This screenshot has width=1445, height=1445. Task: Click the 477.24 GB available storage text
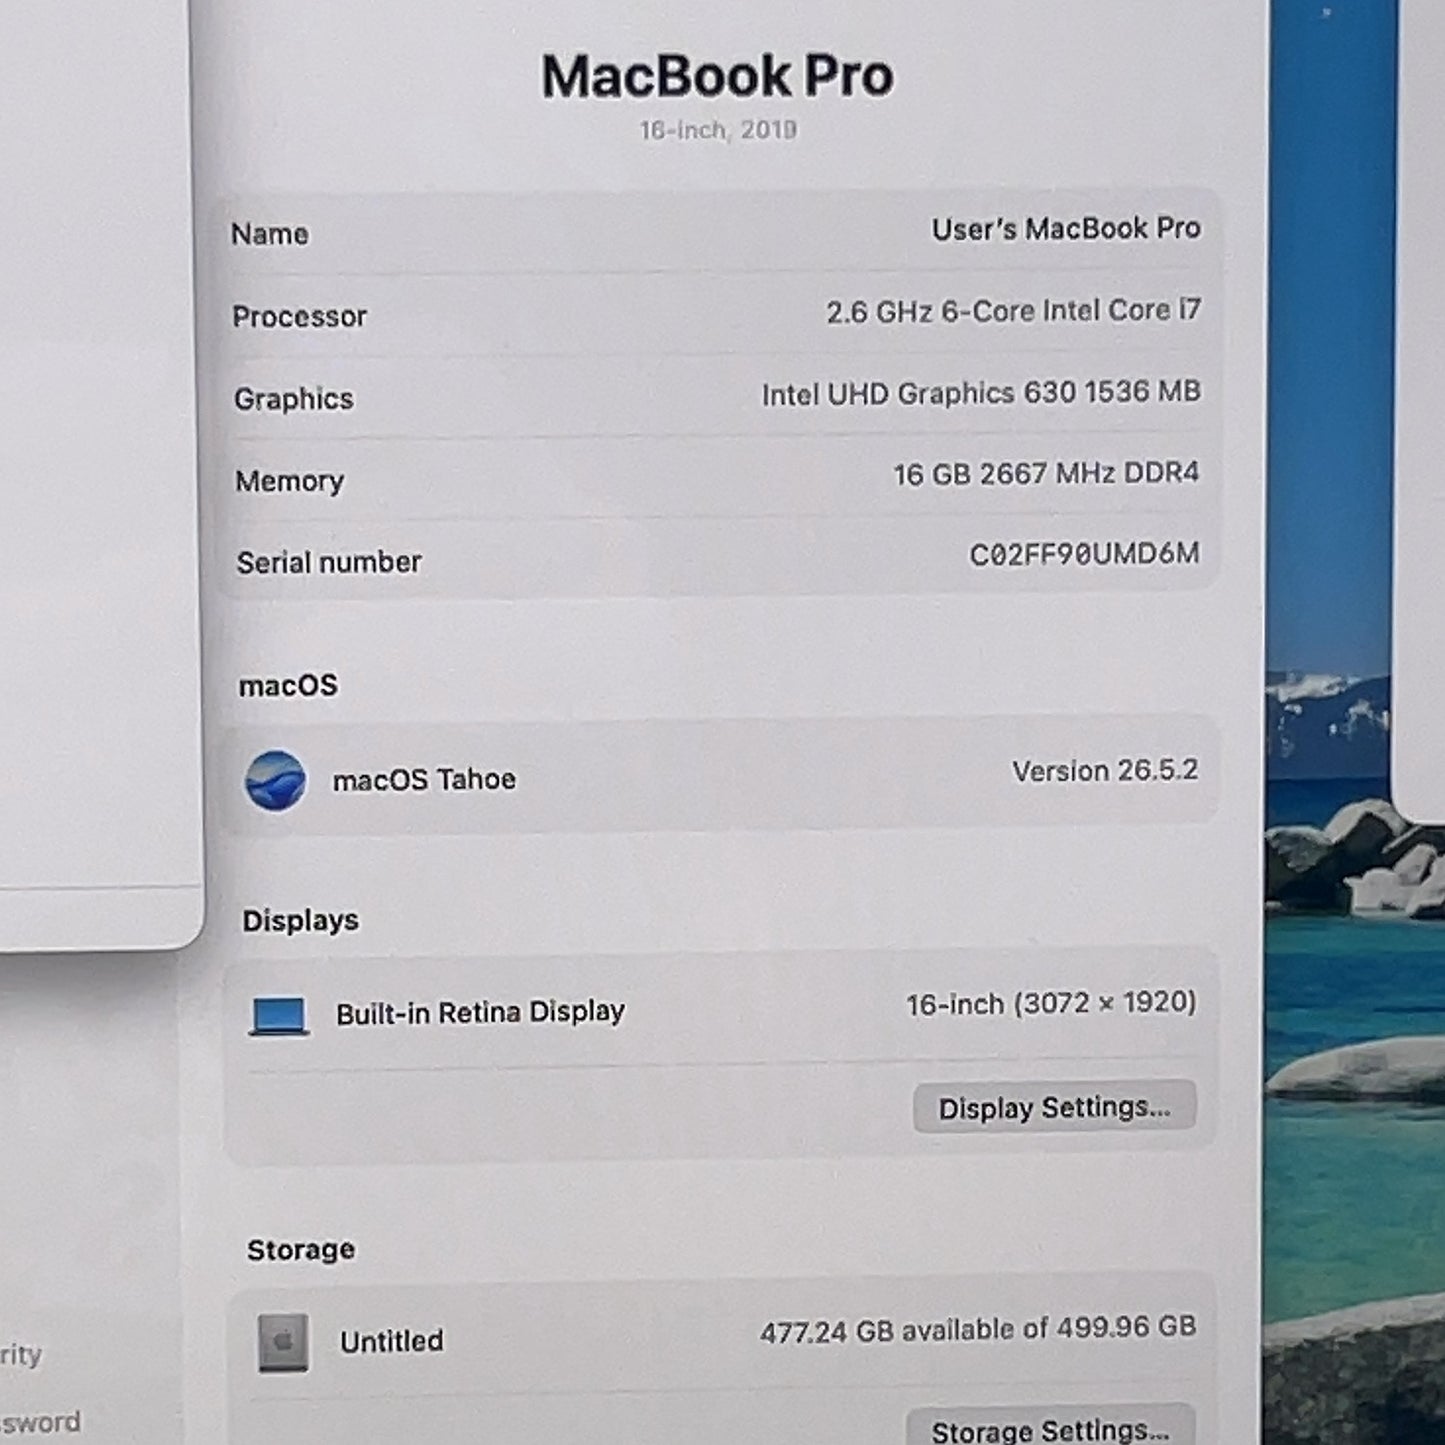pyautogui.click(x=978, y=1330)
